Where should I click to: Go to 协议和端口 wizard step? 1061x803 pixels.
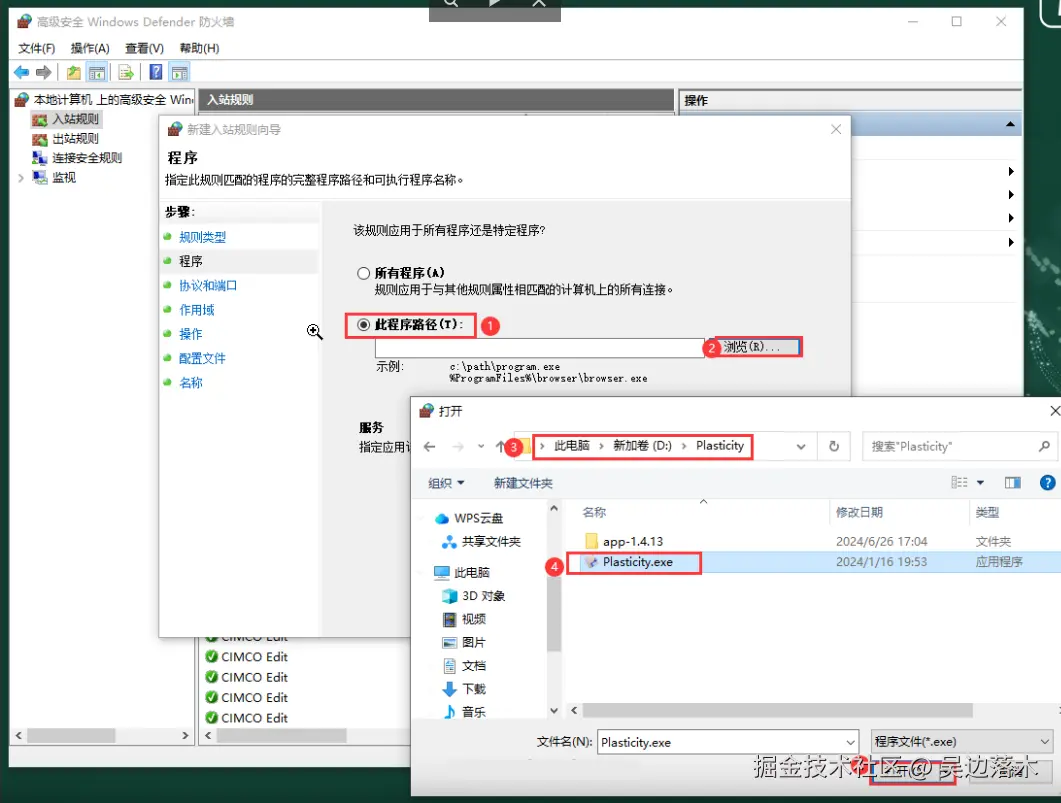(x=208, y=285)
